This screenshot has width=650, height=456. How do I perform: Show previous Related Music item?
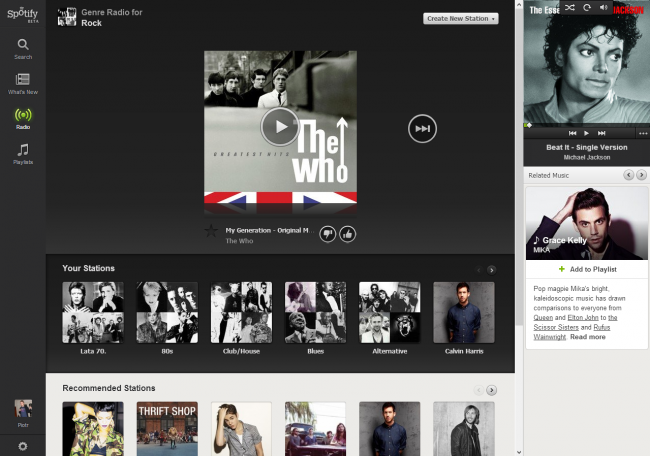pyautogui.click(x=628, y=175)
